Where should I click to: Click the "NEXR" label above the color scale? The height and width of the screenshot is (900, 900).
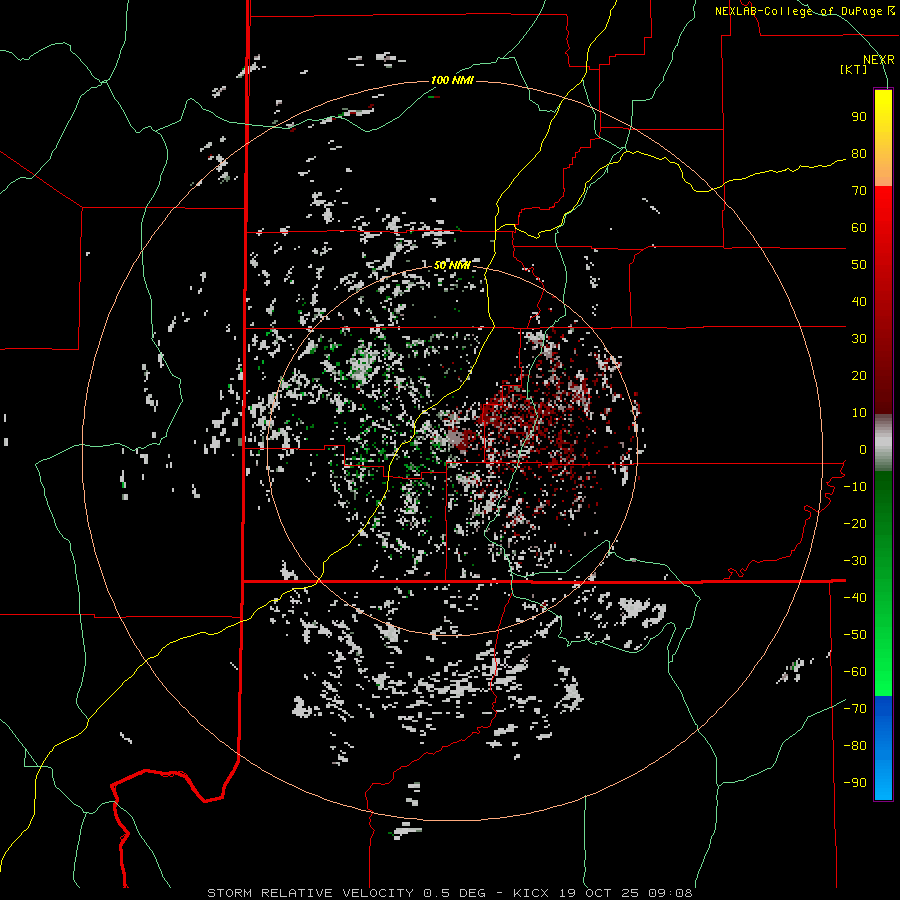879,60
